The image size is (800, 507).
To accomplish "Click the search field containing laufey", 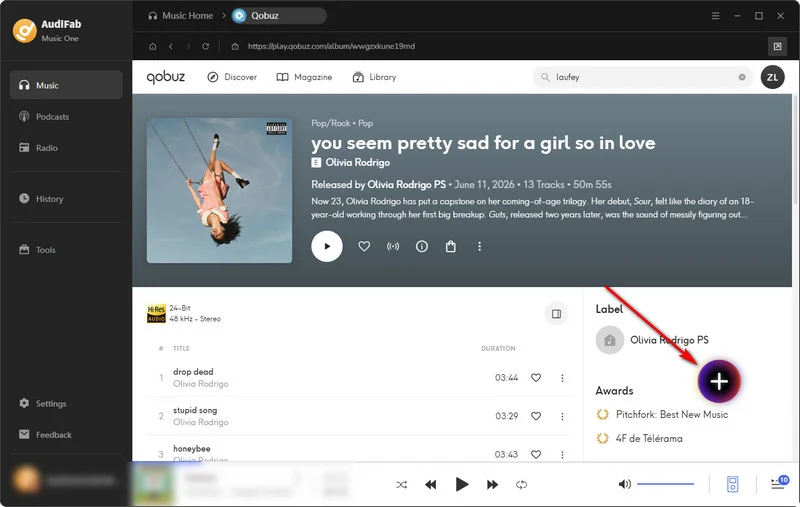I will coord(643,77).
